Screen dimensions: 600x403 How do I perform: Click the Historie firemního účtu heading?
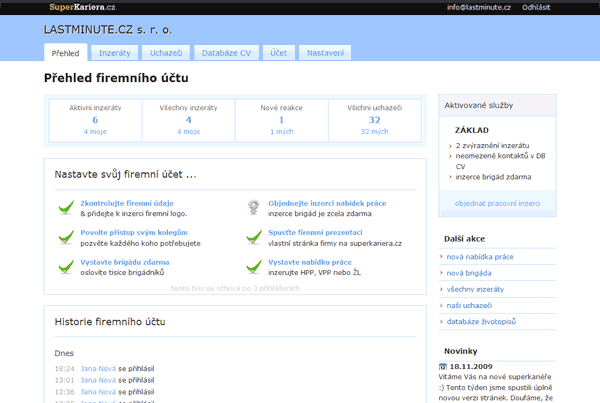tap(110, 322)
